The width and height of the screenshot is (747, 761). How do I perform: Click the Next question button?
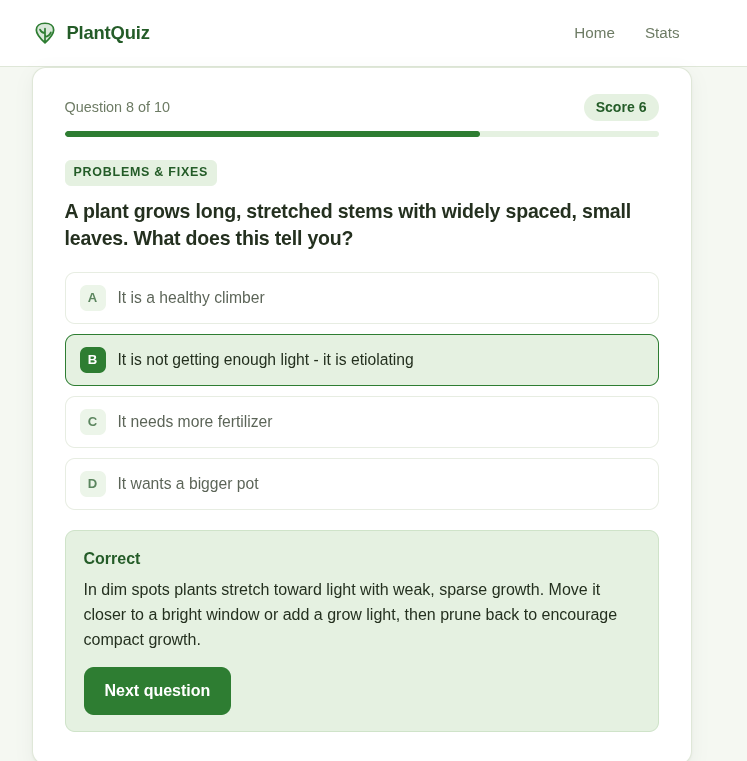click(x=157, y=691)
